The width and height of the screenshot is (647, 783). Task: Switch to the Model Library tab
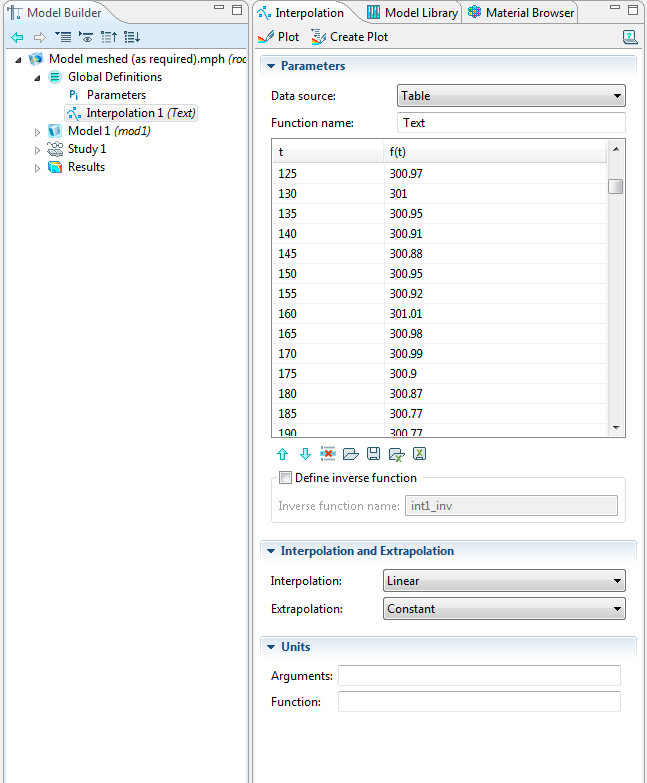coord(411,13)
